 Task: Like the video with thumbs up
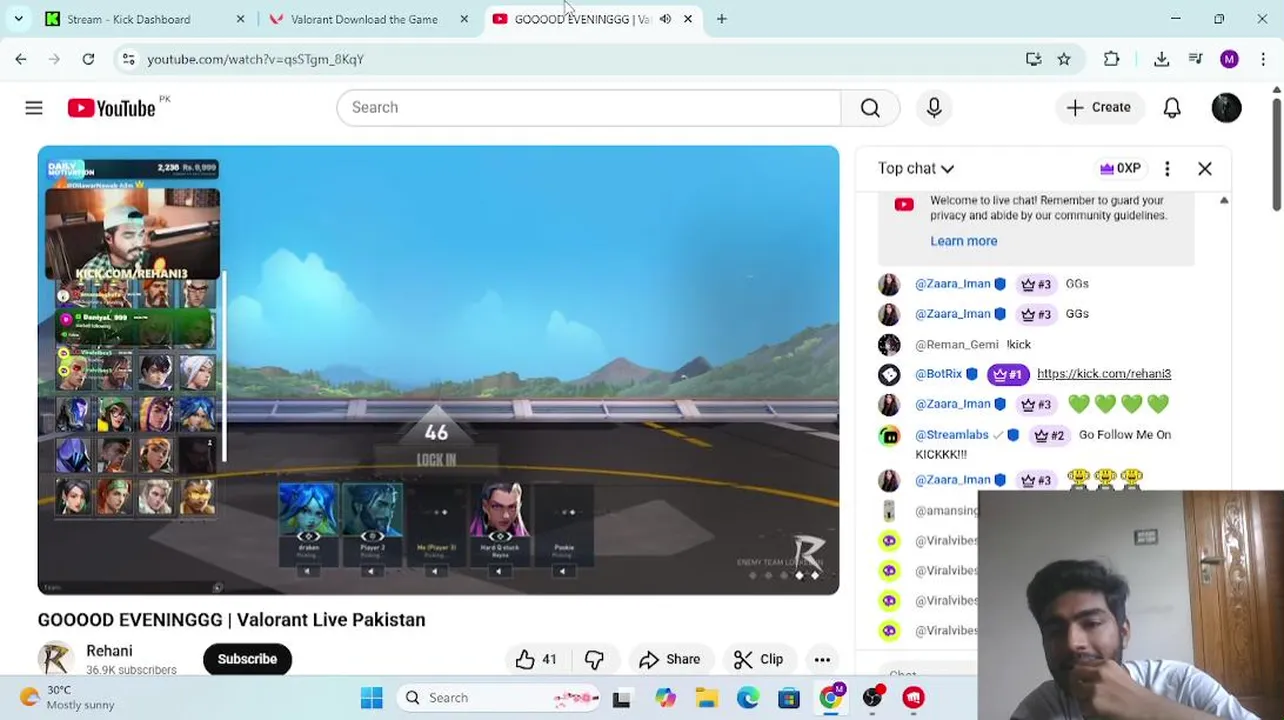[x=536, y=659]
